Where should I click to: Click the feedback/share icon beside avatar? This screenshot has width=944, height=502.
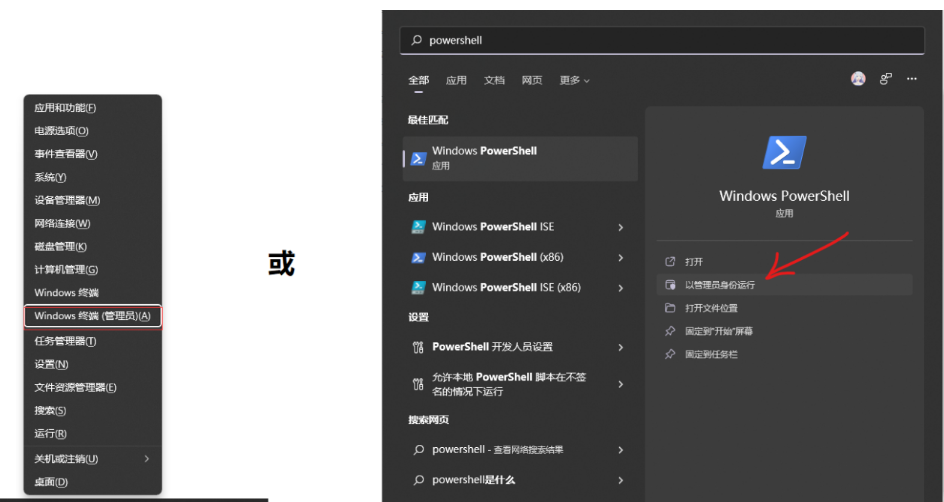click(x=885, y=79)
